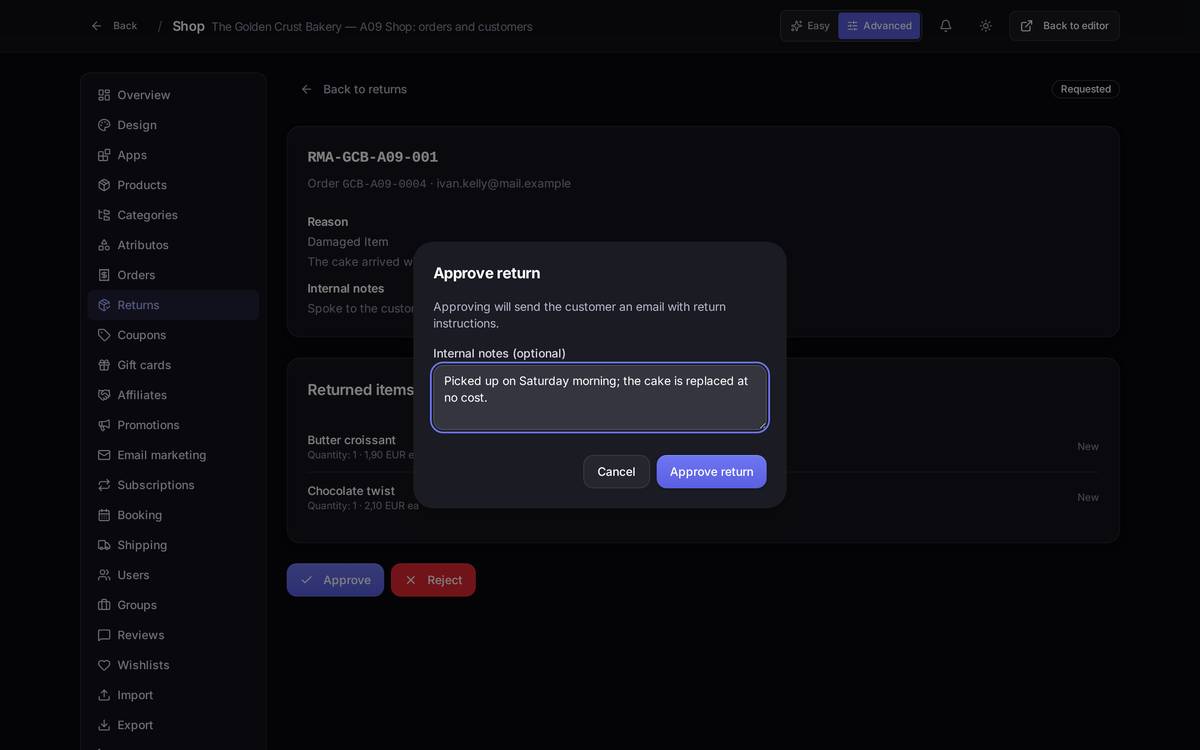This screenshot has width=1200, height=750.
Task: Select Returns in the sidebar
Action: (x=173, y=305)
